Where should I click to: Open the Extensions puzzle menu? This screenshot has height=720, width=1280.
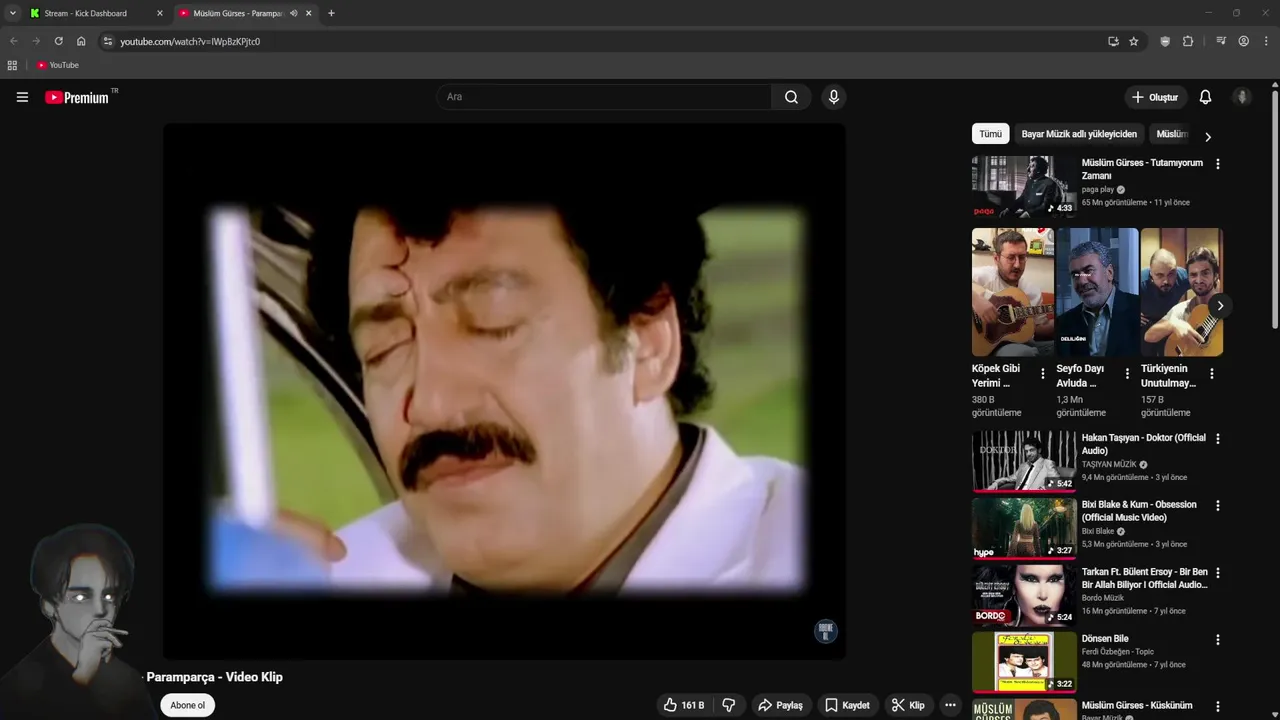click(1188, 41)
